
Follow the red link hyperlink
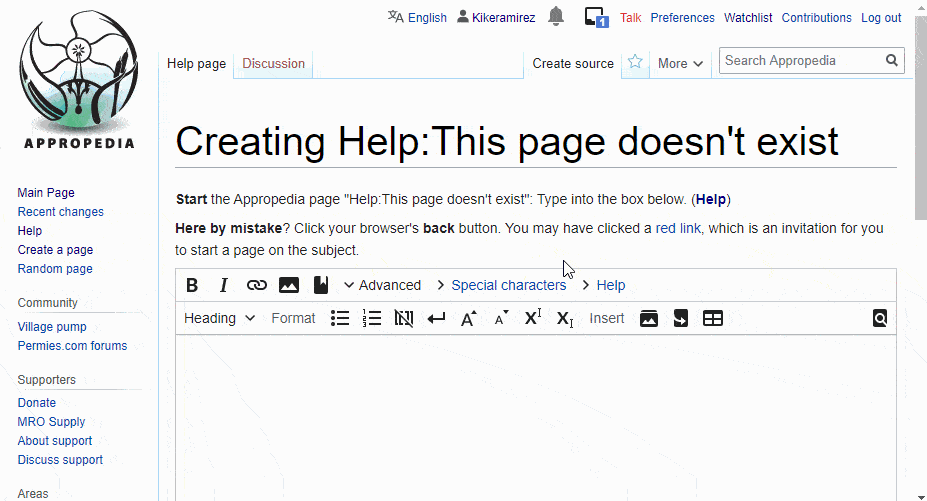tap(678, 228)
